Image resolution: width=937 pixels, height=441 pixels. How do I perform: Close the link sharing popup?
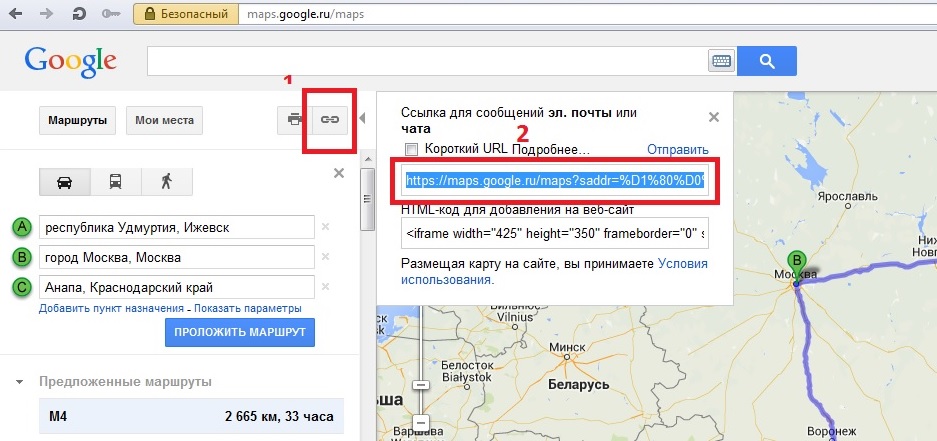click(x=714, y=117)
